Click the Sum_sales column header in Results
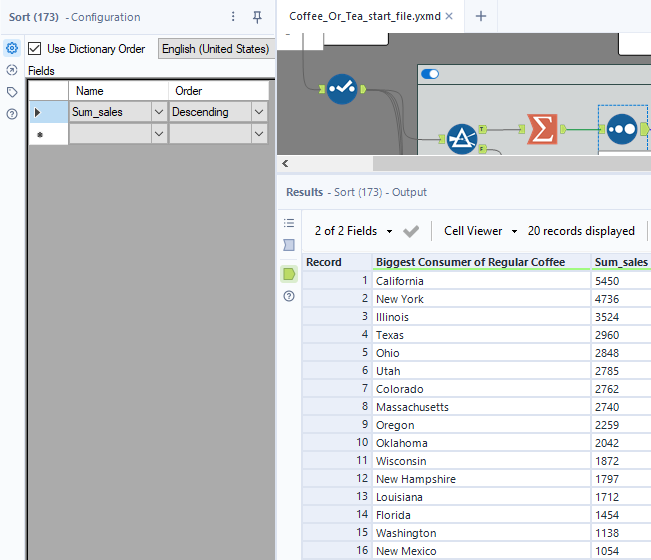The height and width of the screenshot is (560, 651). click(621, 262)
